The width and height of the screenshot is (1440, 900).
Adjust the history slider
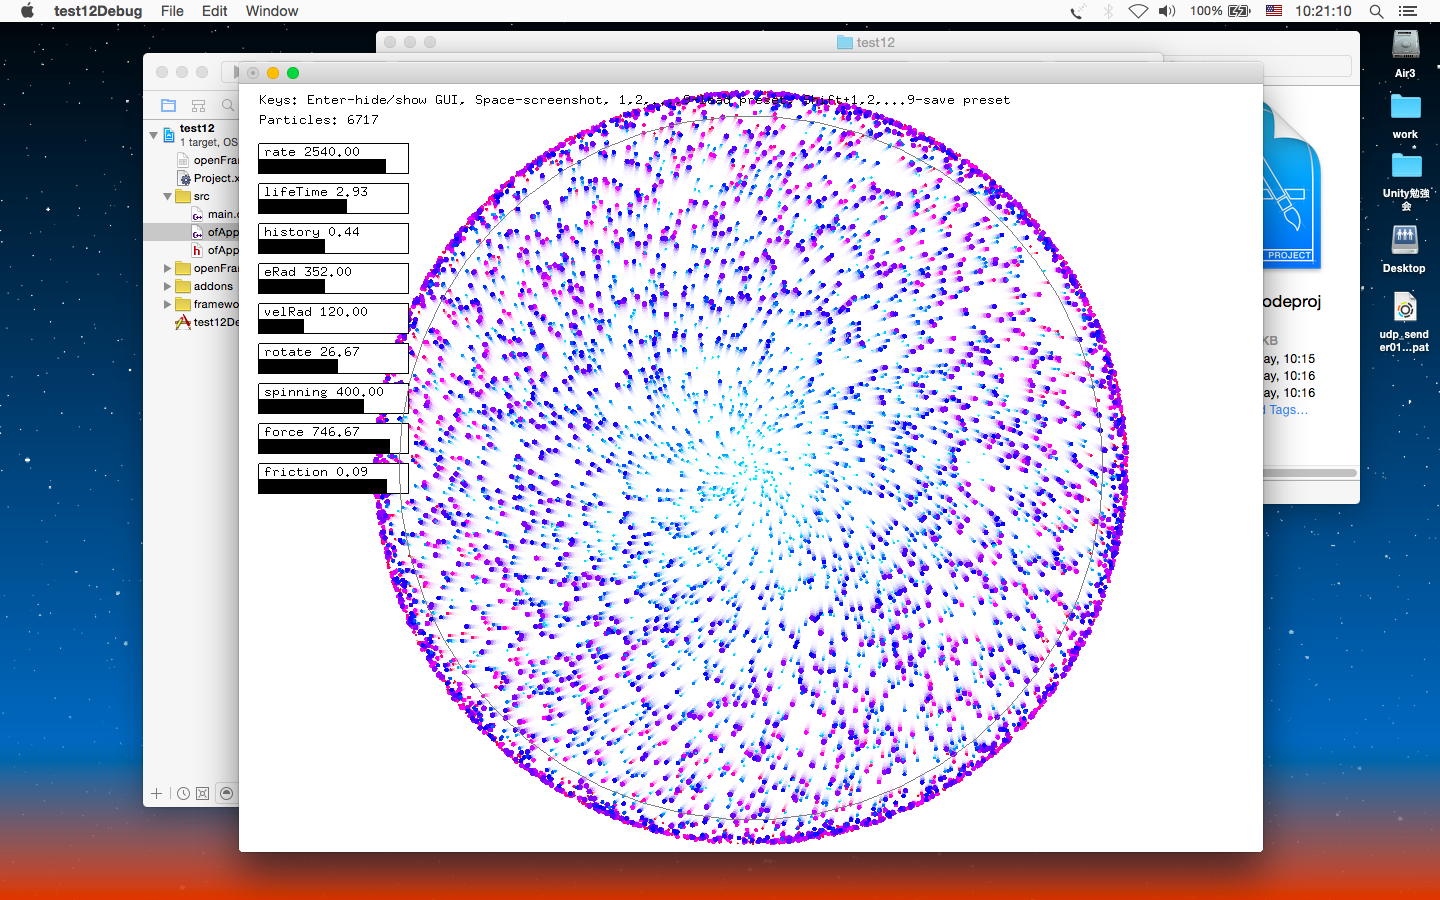pyautogui.click(x=333, y=238)
